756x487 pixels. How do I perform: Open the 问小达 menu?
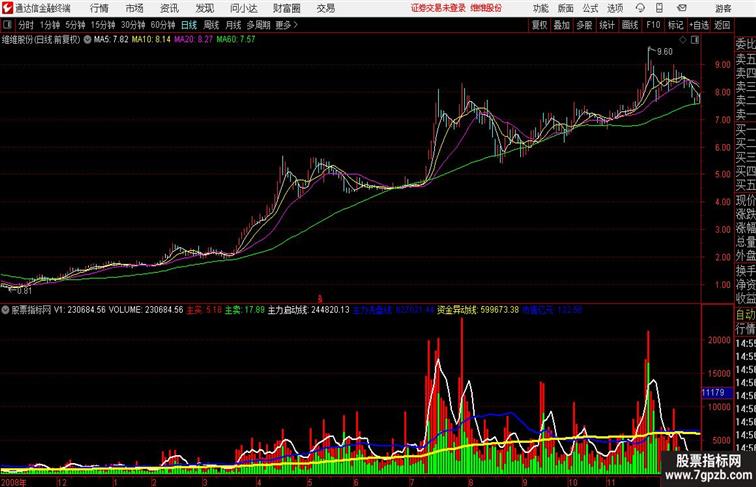pyautogui.click(x=243, y=8)
